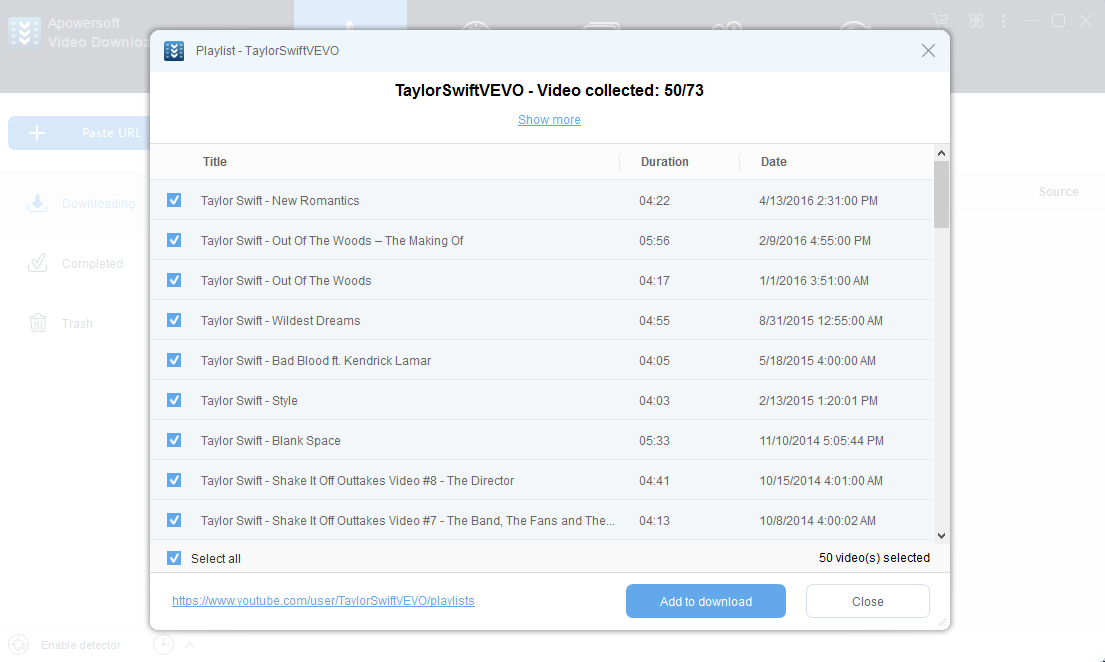Toggle the Select all checkbox
The image size is (1105, 662).
tap(174, 558)
